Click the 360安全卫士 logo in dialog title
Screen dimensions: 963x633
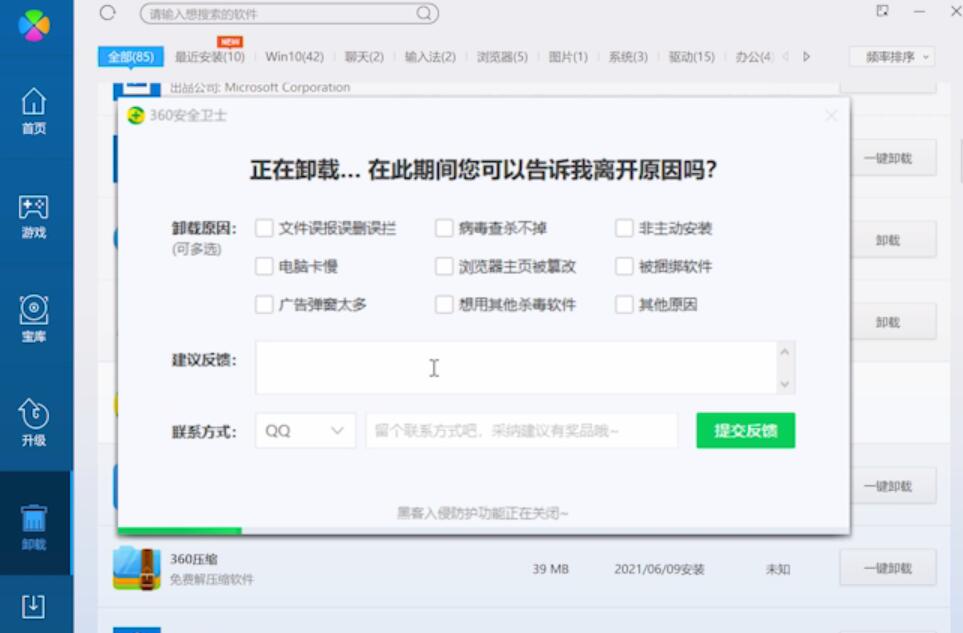click(135, 115)
